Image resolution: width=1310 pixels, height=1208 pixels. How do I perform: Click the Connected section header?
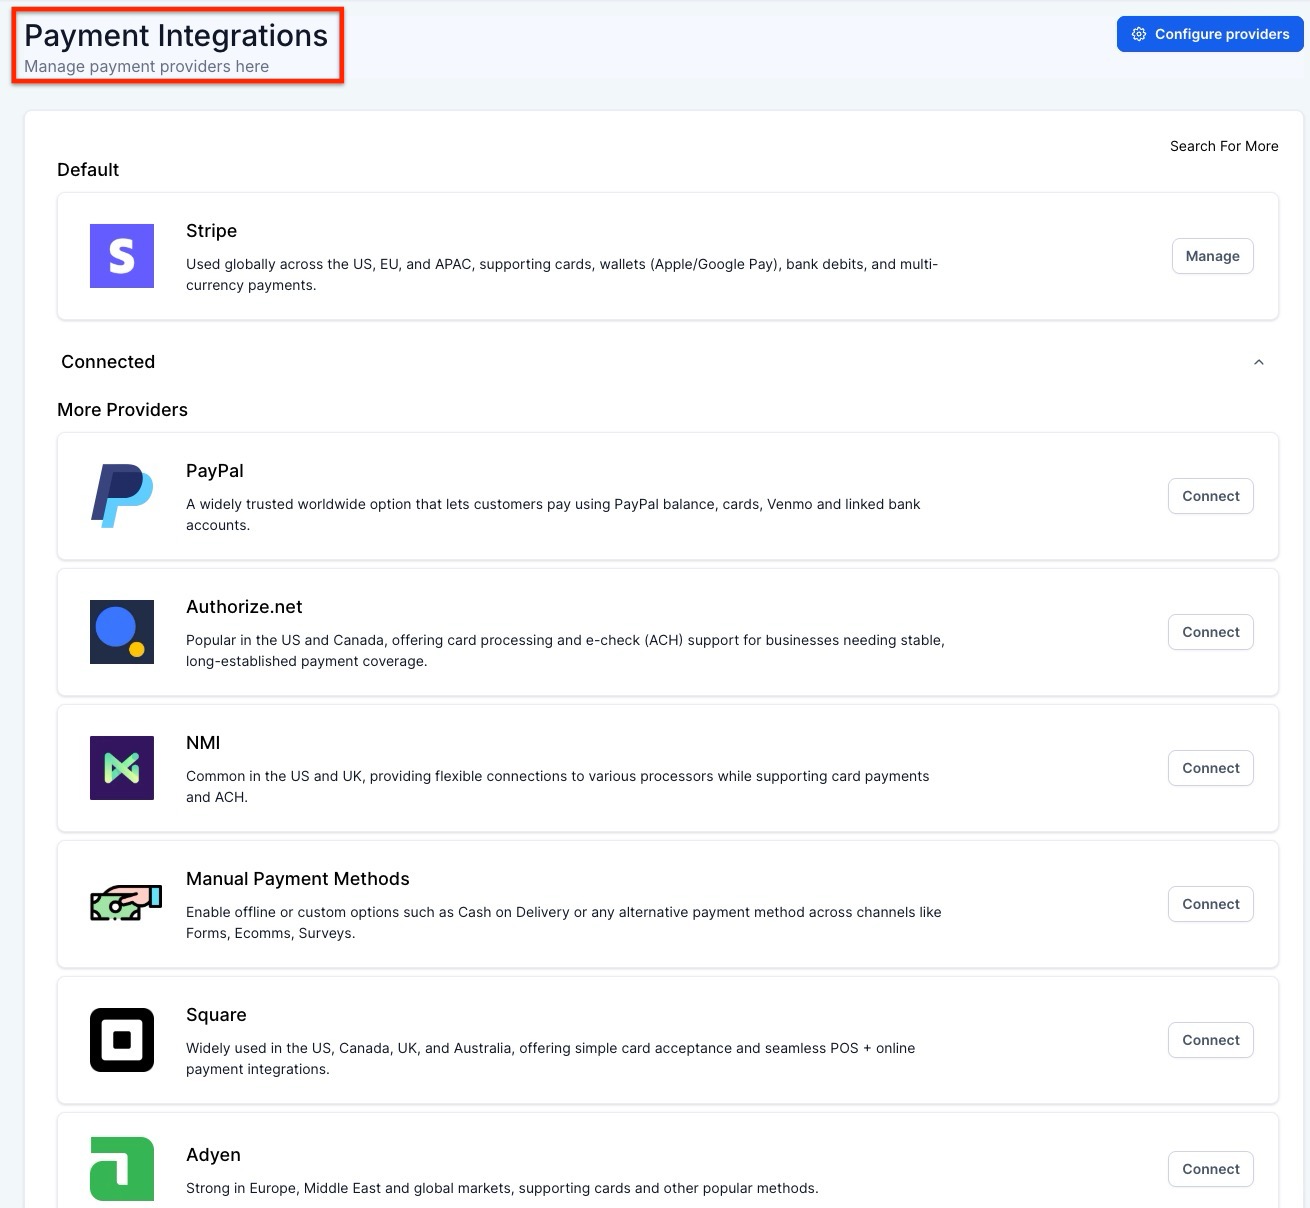click(108, 362)
